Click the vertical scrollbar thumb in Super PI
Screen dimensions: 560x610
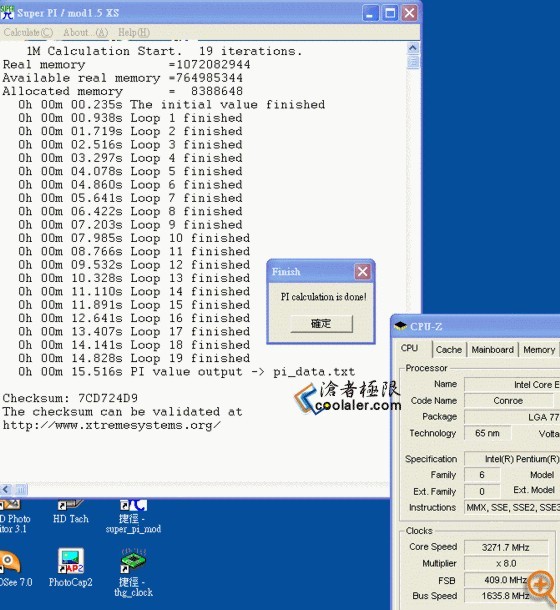(x=413, y=61)
